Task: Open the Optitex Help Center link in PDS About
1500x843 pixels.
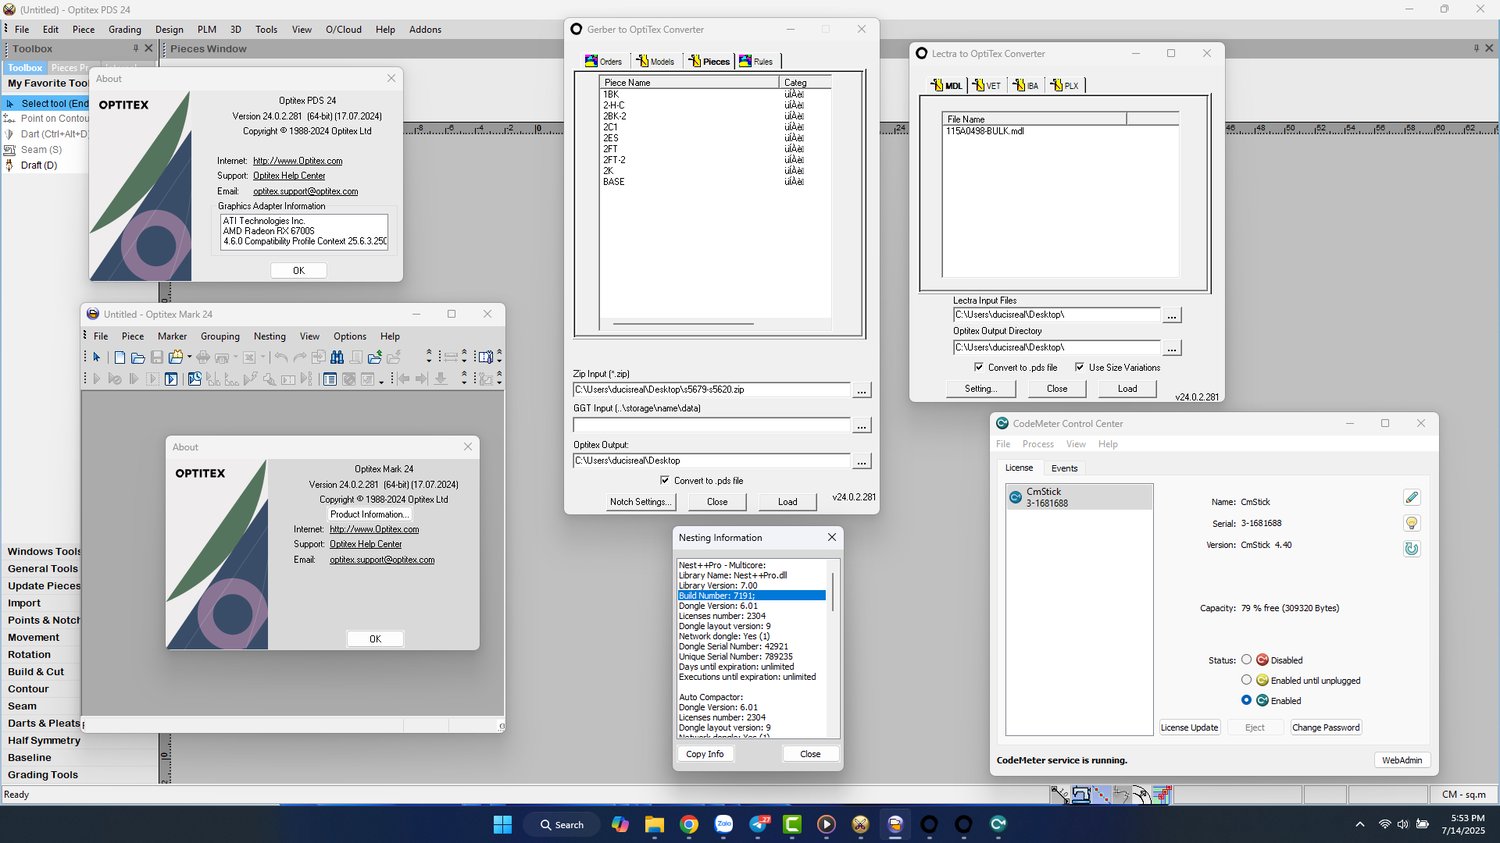Action: (x=289, y=176)
